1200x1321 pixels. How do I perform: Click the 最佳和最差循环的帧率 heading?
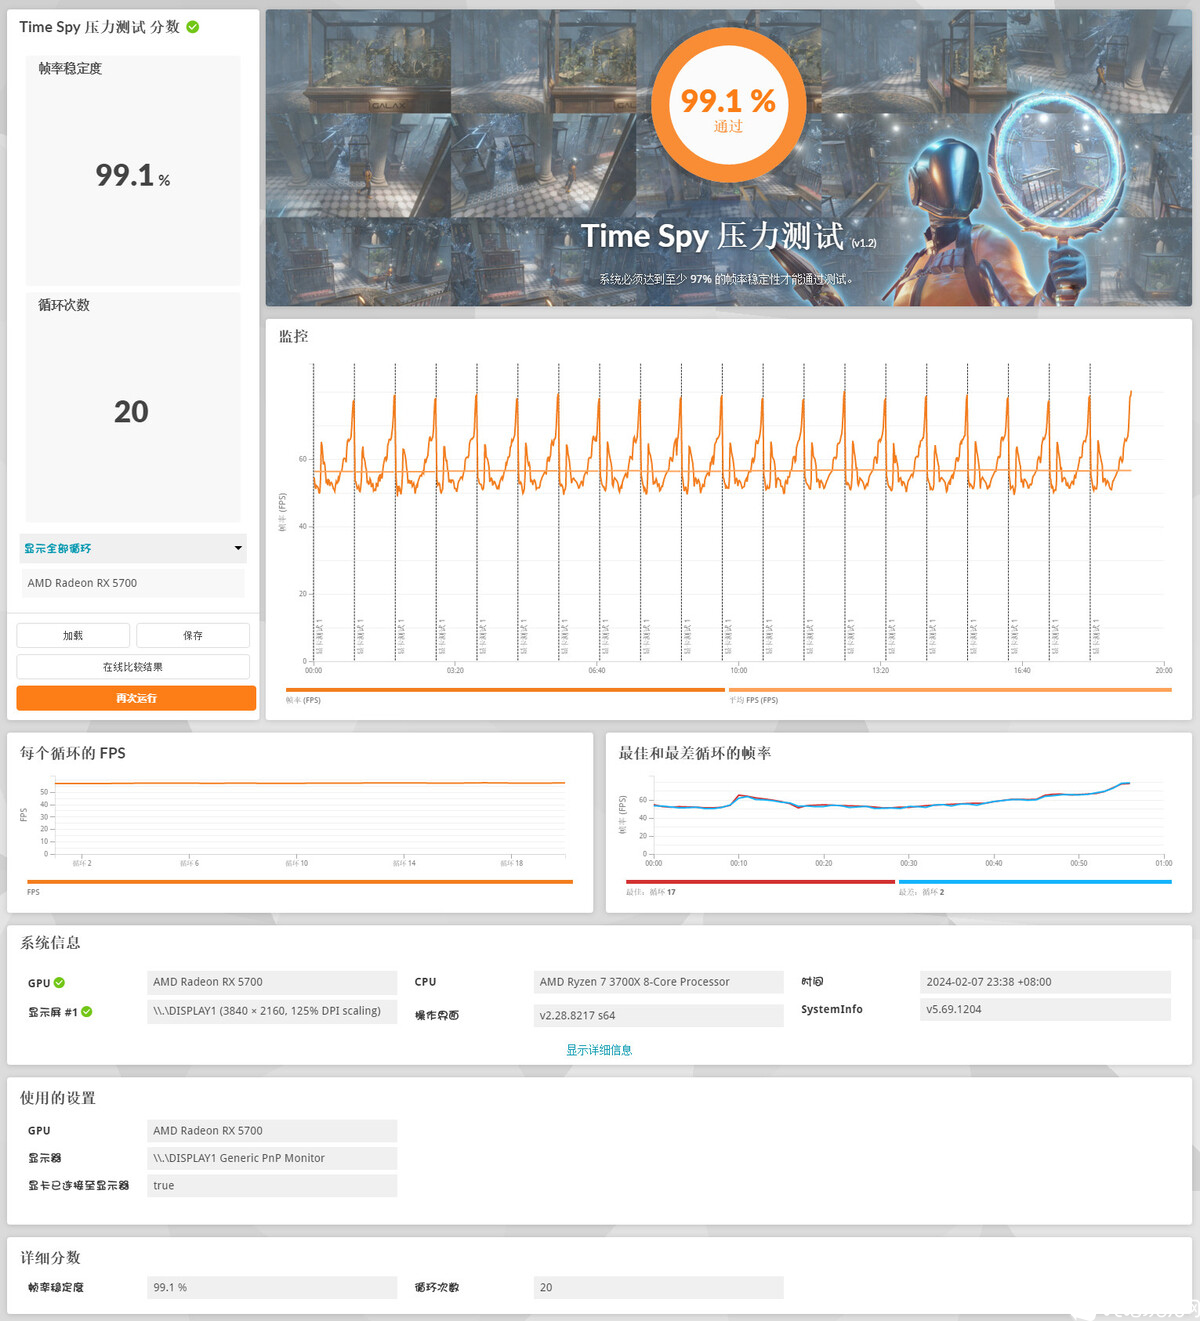point(695,753)
